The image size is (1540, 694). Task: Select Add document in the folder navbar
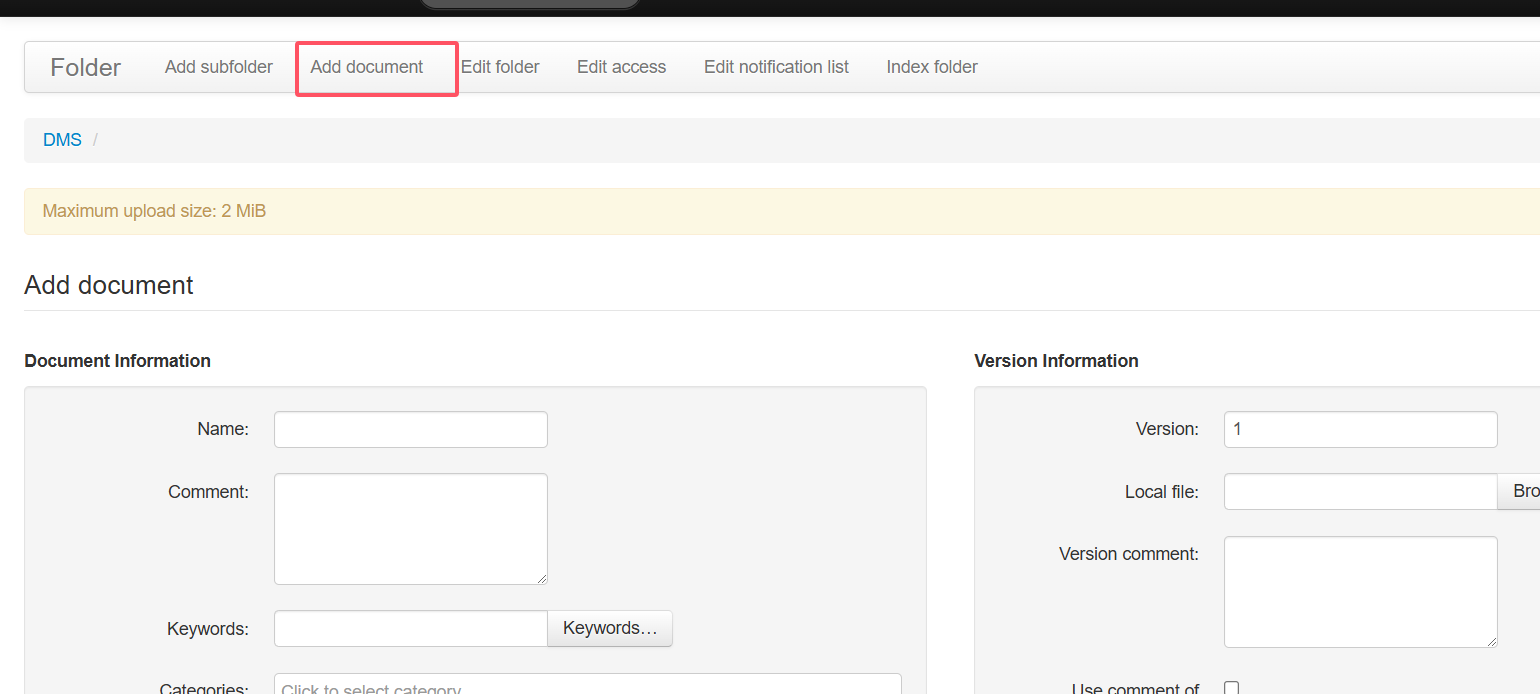tap(366, 67)
